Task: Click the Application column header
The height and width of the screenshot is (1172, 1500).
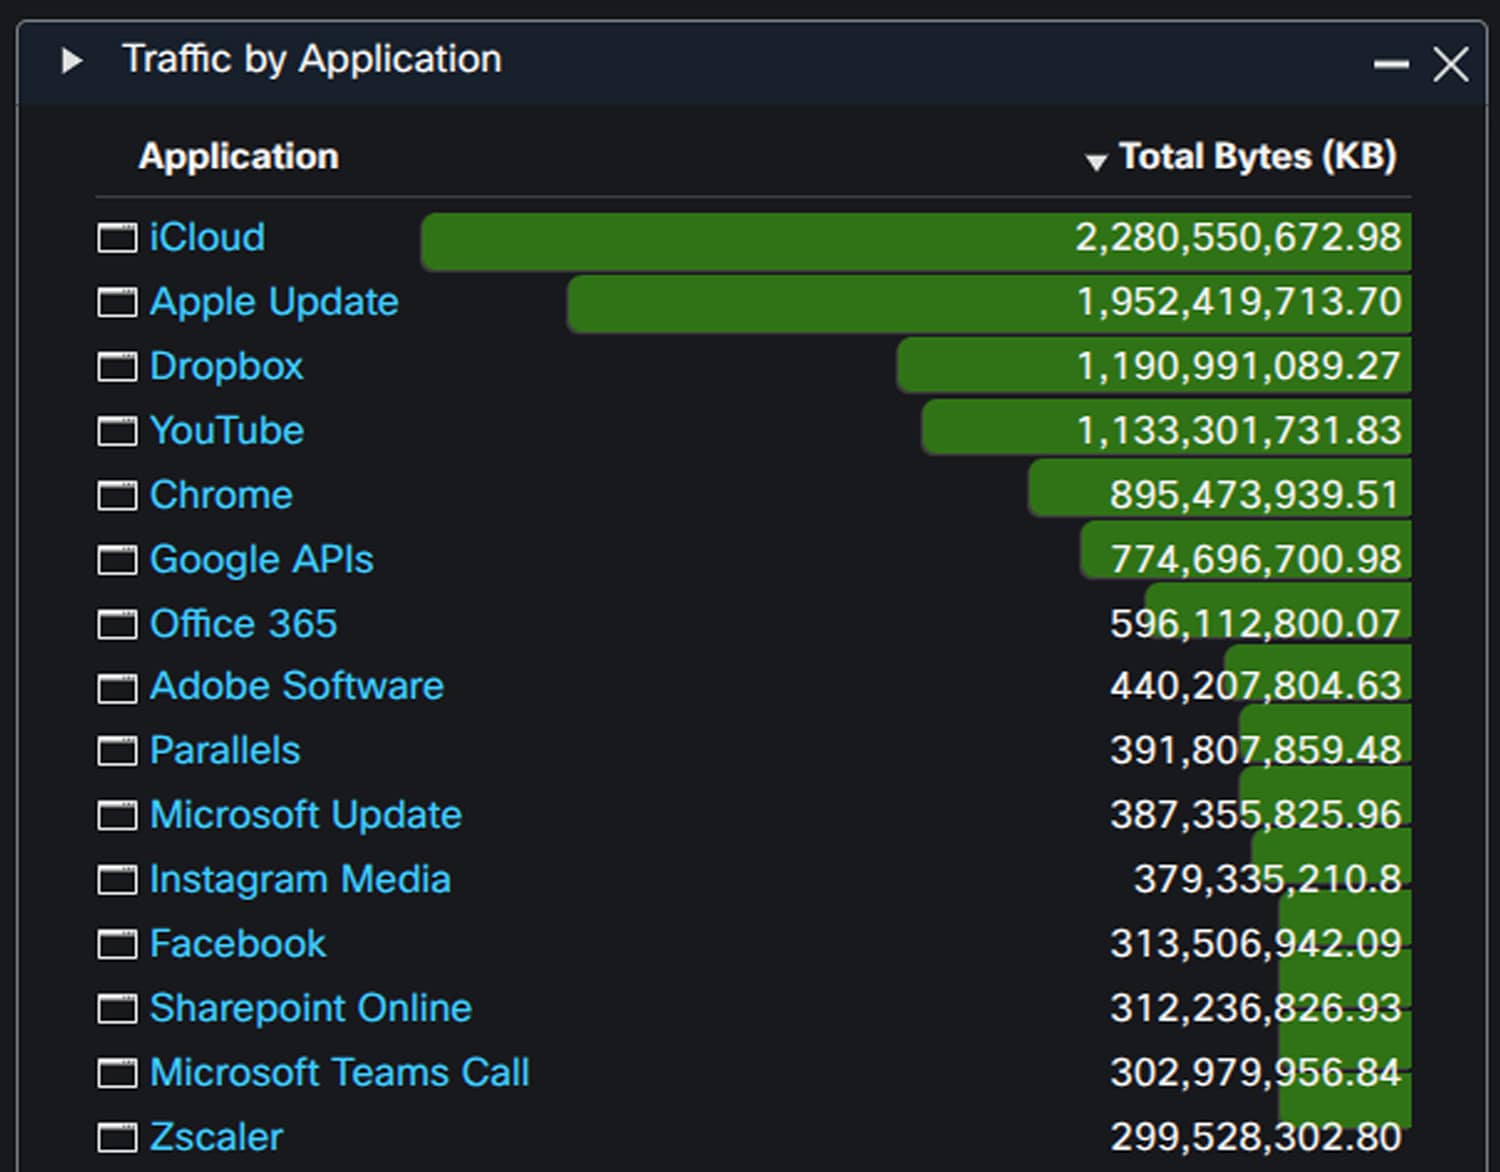Action: [238, 157]
